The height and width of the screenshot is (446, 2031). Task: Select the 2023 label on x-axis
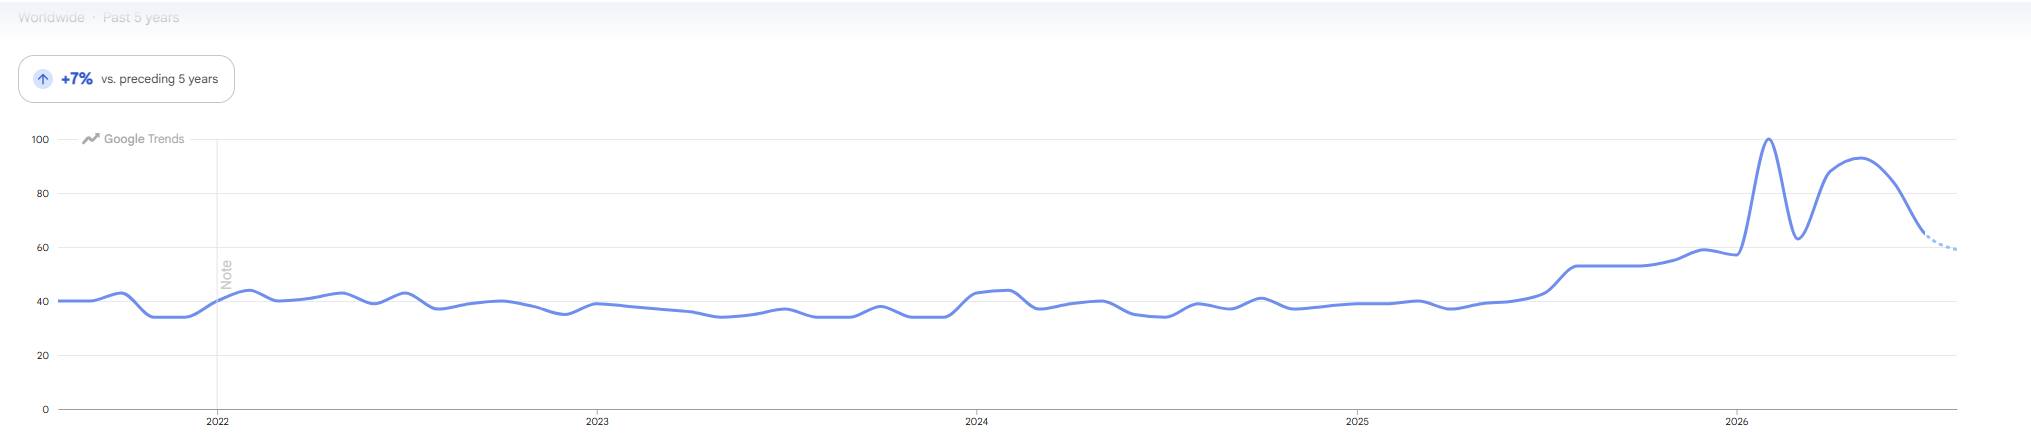[597, 422]
